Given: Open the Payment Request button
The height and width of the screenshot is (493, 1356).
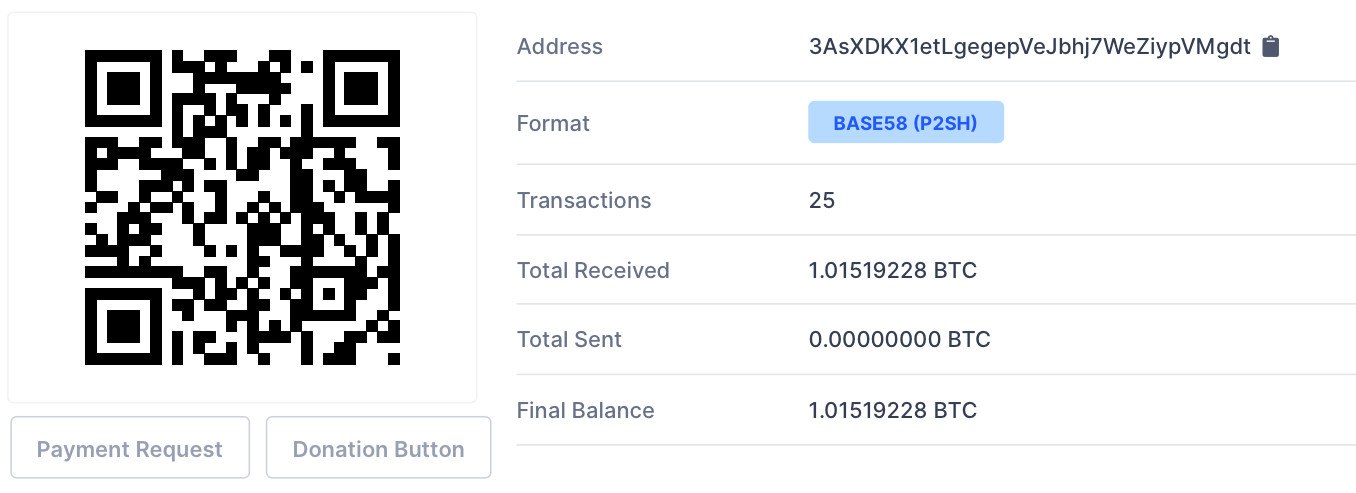Looking at the screenshot, I should point(130,449).
